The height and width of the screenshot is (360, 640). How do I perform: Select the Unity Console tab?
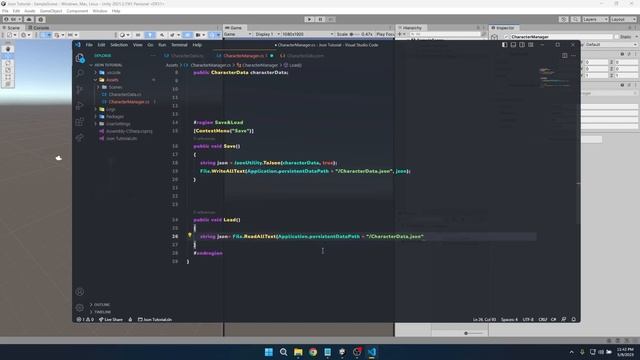point(38,28)
